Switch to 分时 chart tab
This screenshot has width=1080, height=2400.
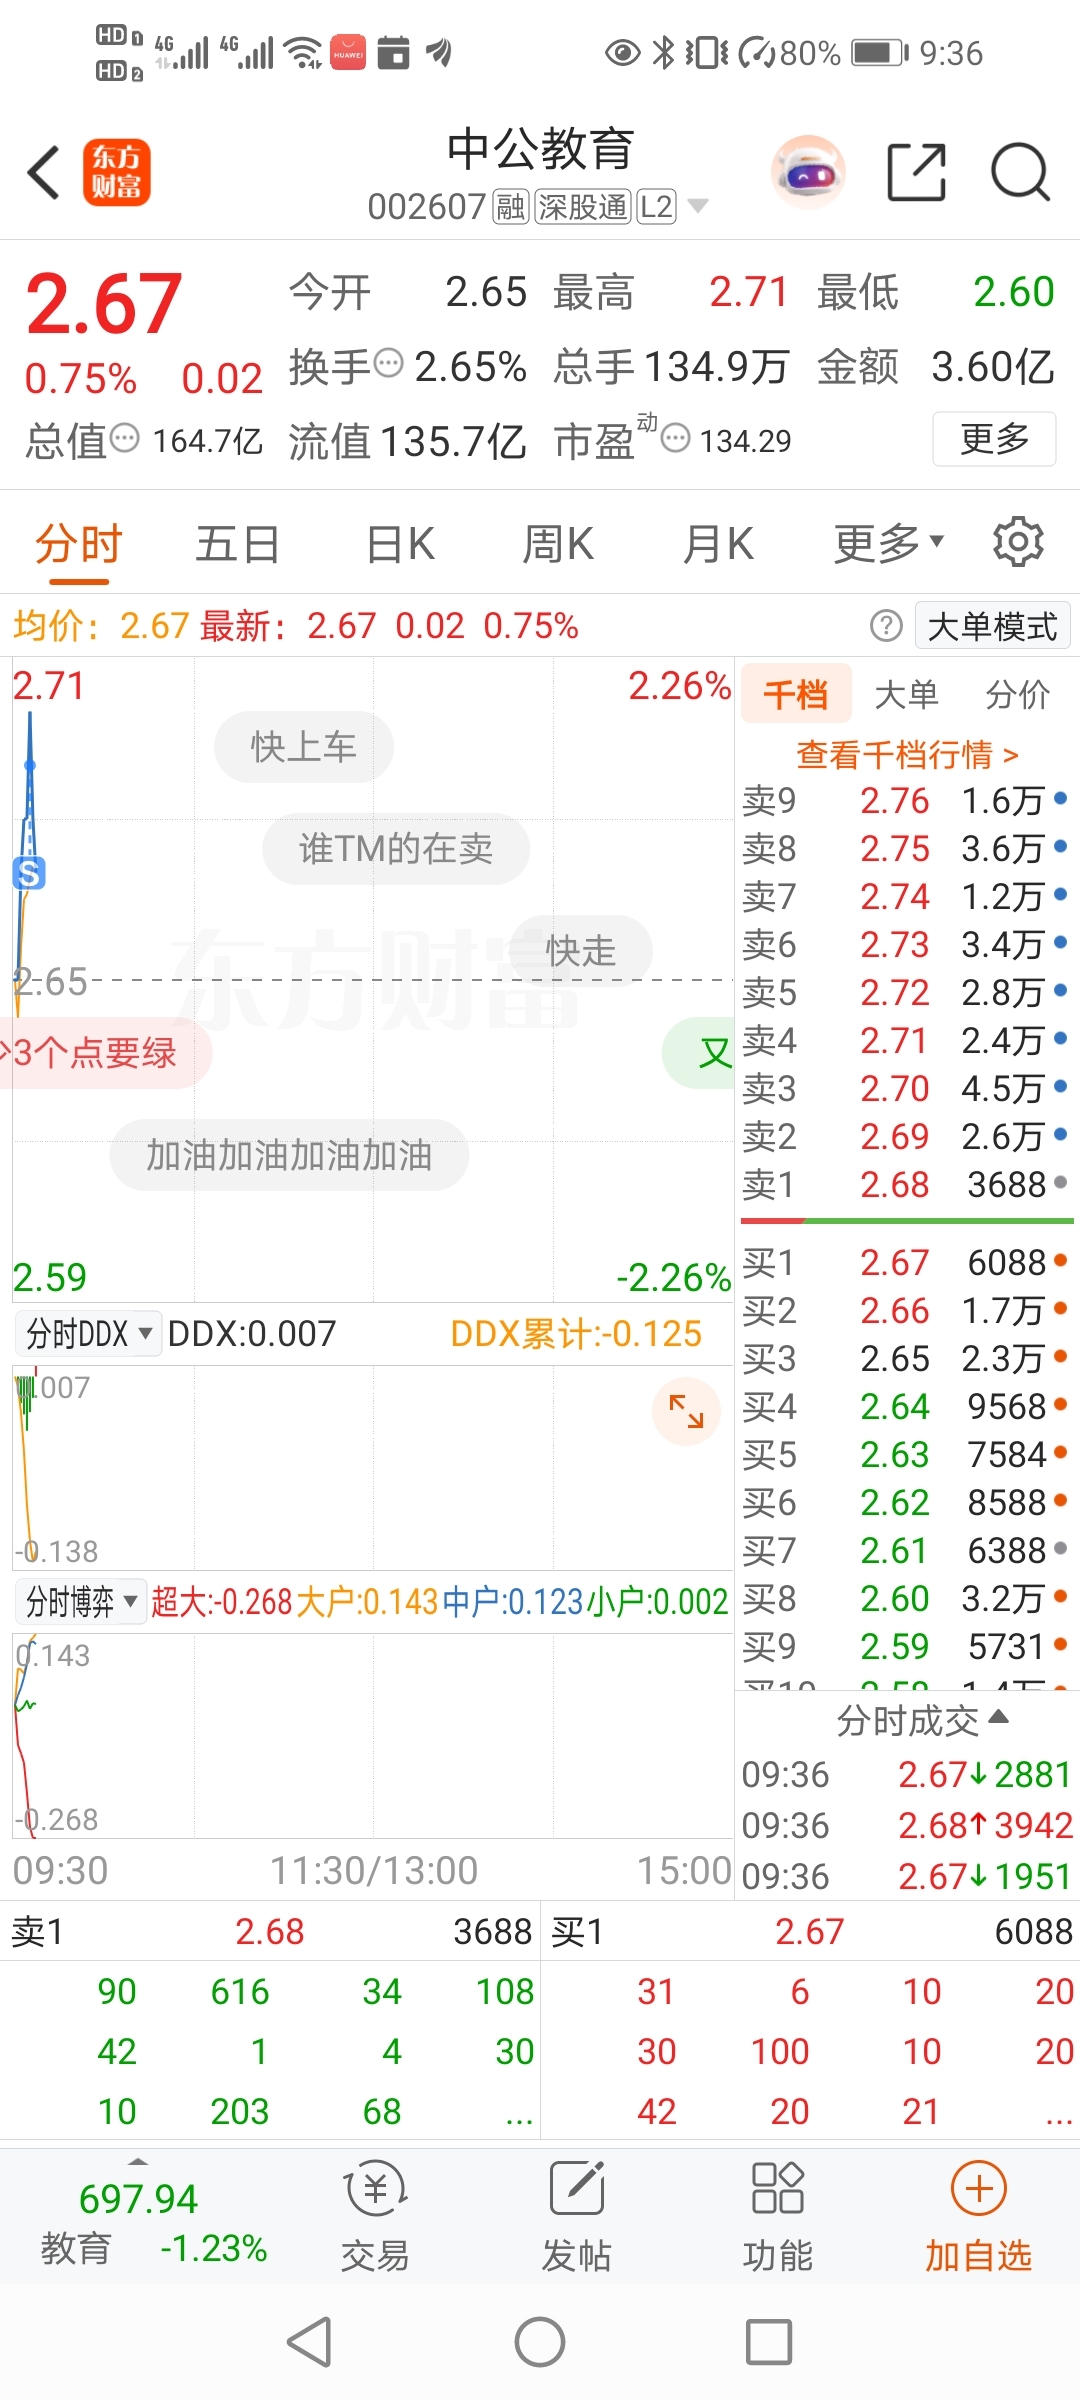click(x=78, y=544)
